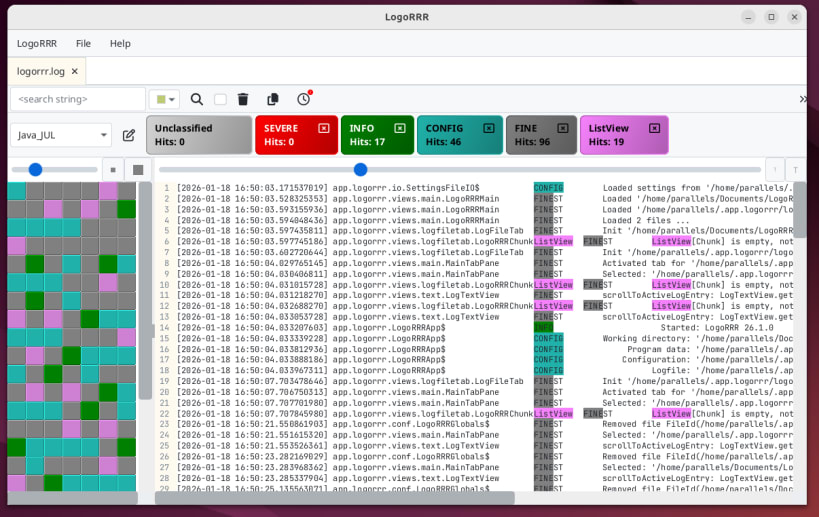Open the LogoRRR menu
This screenshot has width=819, height=517.
point(37,43)
